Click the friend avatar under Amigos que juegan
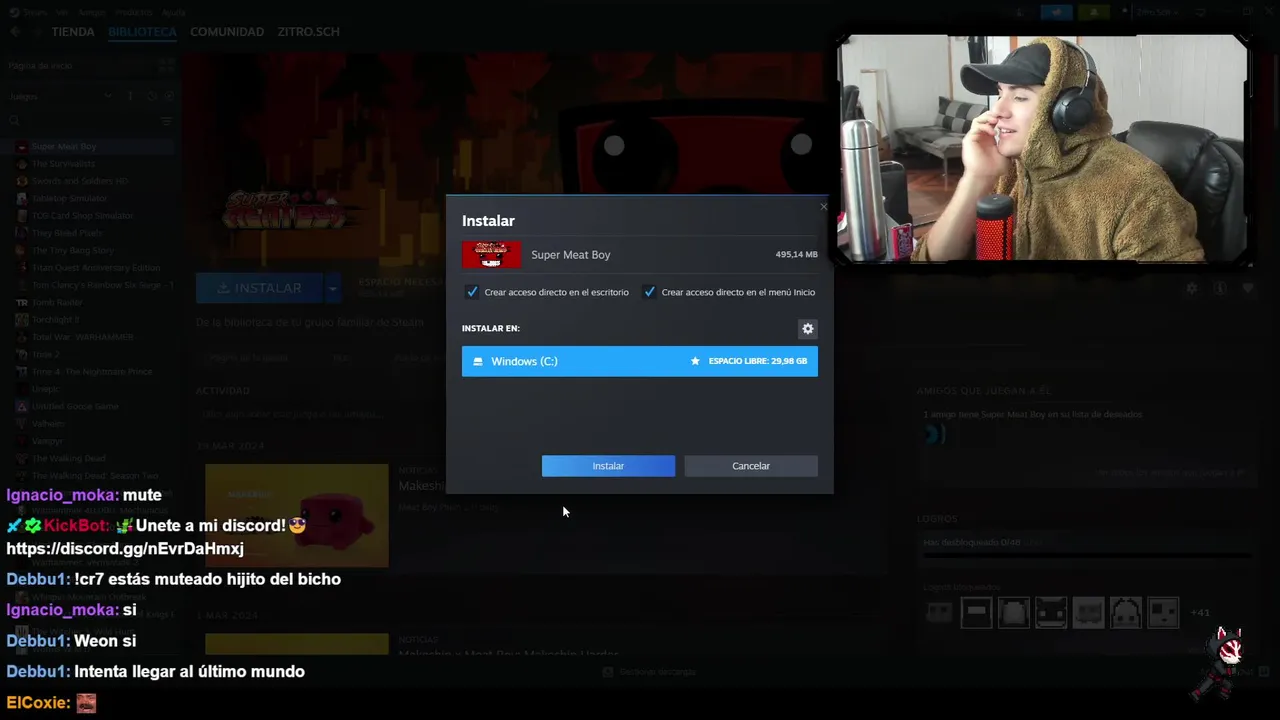 934,434
